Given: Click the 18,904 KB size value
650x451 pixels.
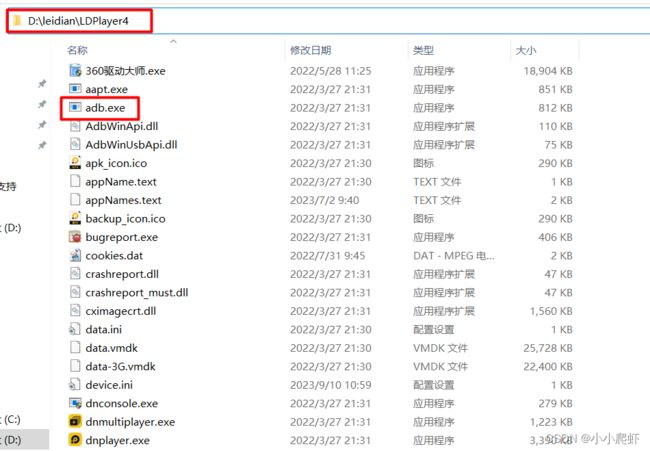Looking at the screenshot, I should pyautogui.click(x=548, y=71).
